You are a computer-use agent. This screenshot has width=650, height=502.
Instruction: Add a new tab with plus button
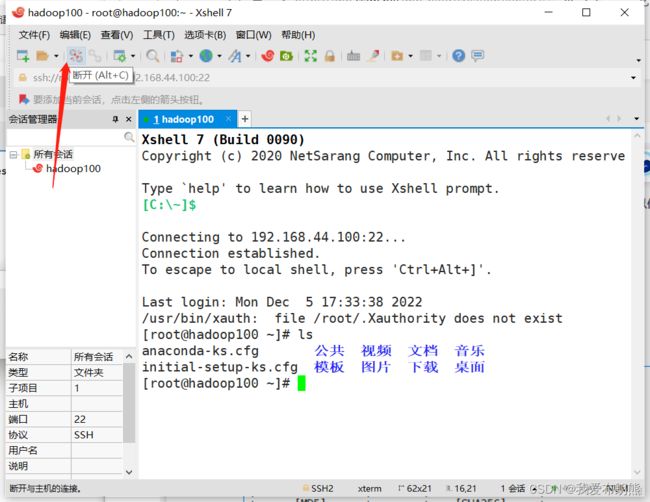tap(245, 119)
